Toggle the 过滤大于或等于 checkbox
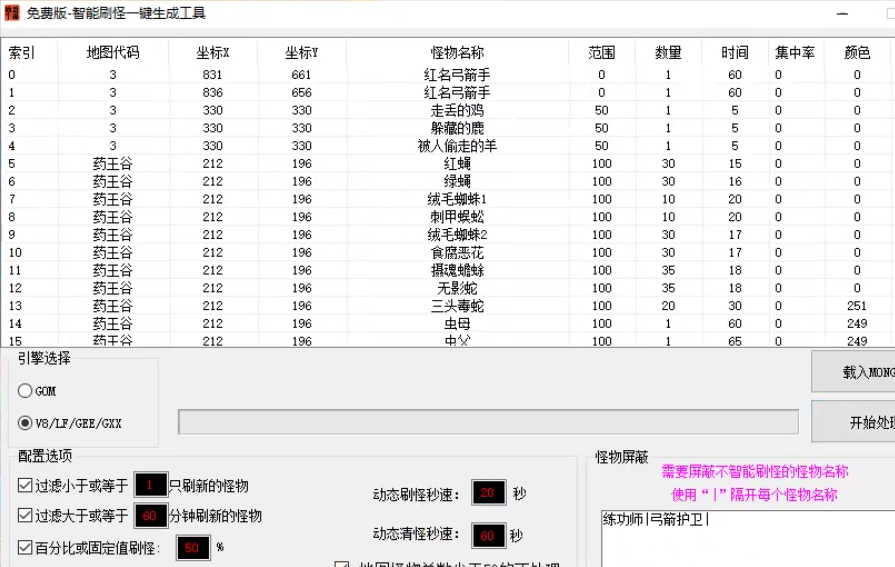 pyautogui.click(x=25, y=516)
